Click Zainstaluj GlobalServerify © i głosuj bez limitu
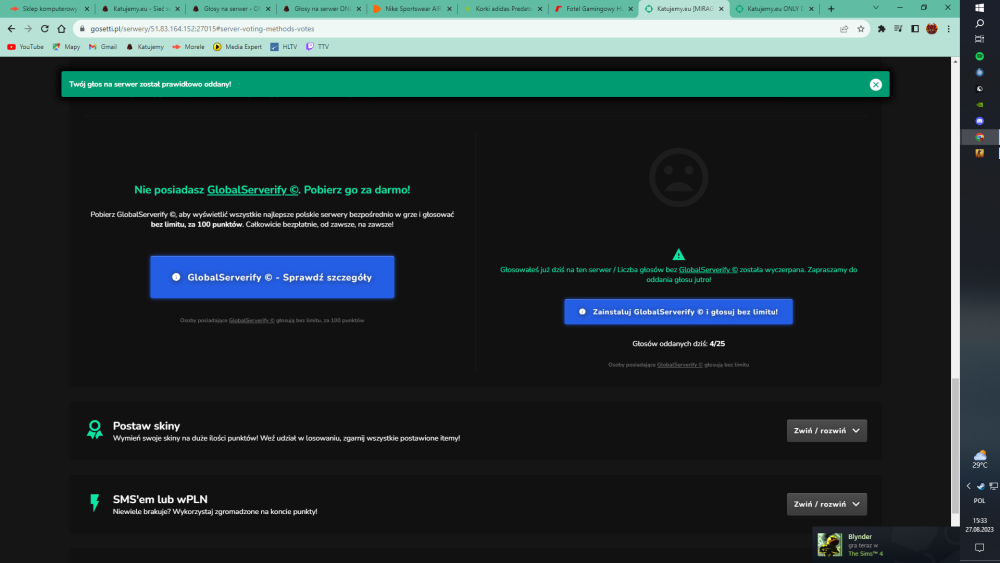This screenshot has height=563, width=1000. [x=679, y=312]
